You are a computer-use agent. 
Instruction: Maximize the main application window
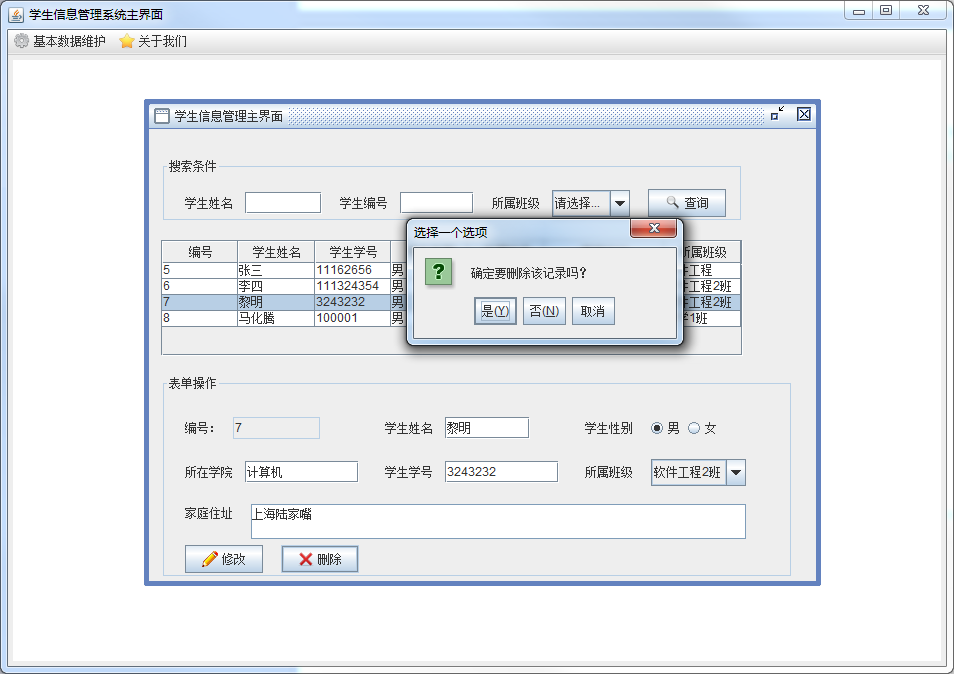click(x=886, y=10)
